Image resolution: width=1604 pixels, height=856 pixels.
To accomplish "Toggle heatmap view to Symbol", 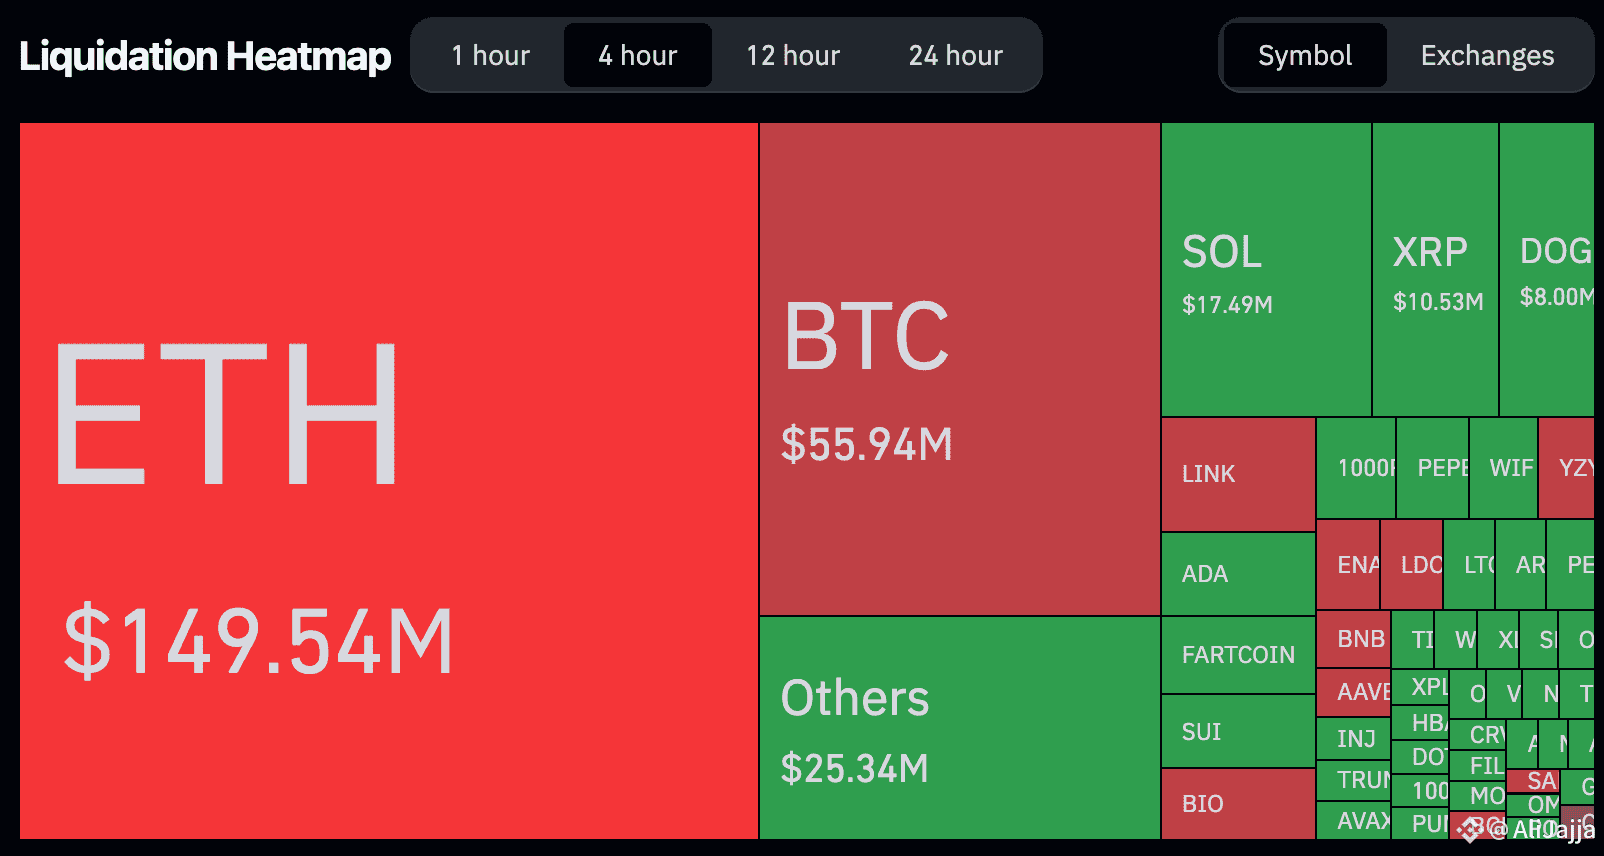I will (1304, 56).
